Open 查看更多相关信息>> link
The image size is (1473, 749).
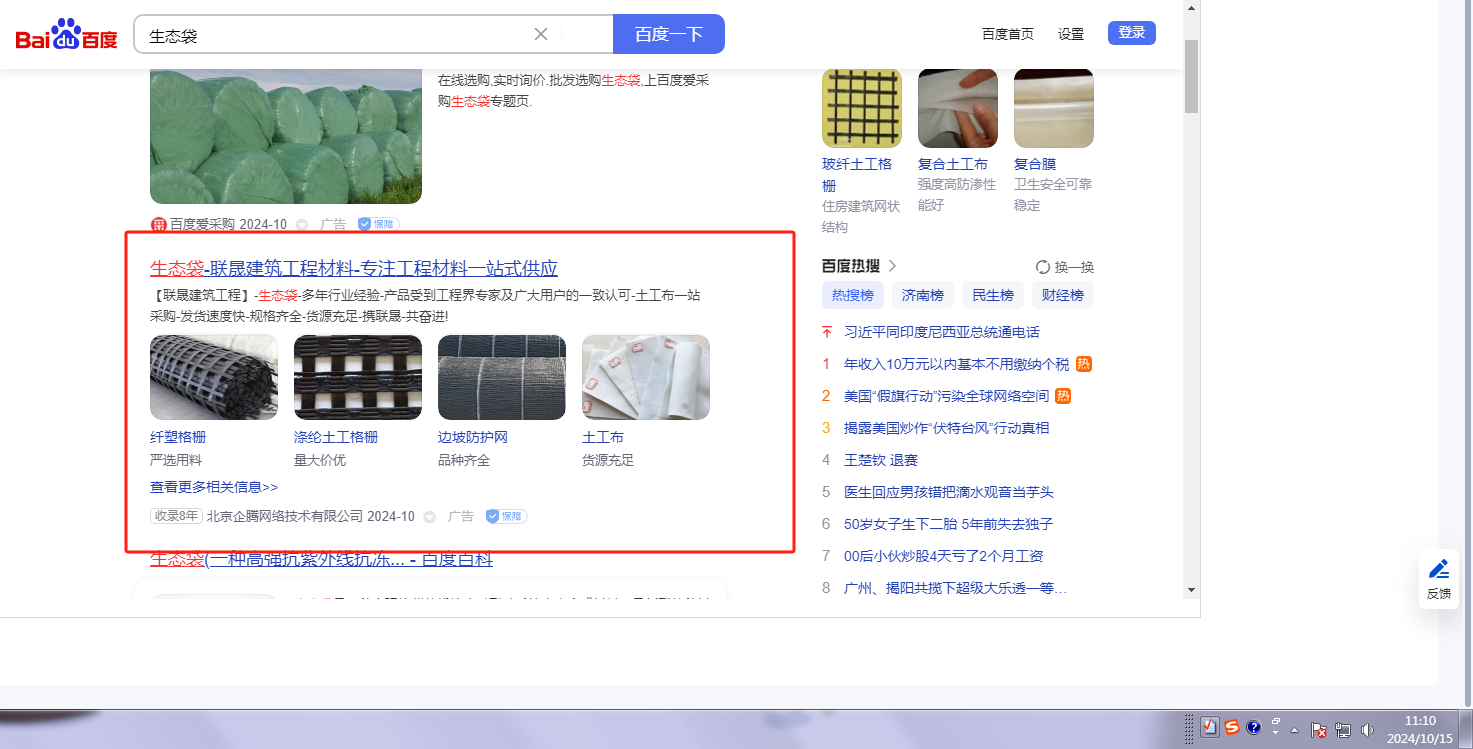tap(214, 487)
